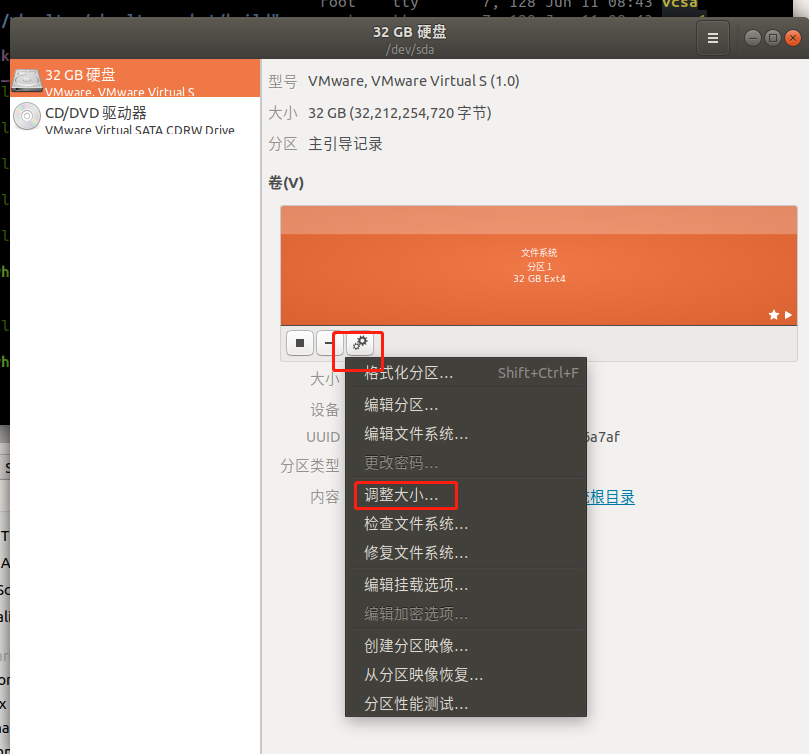Close the Disks window
Viewport: 809px width, 754px height.
coord(793,38)
